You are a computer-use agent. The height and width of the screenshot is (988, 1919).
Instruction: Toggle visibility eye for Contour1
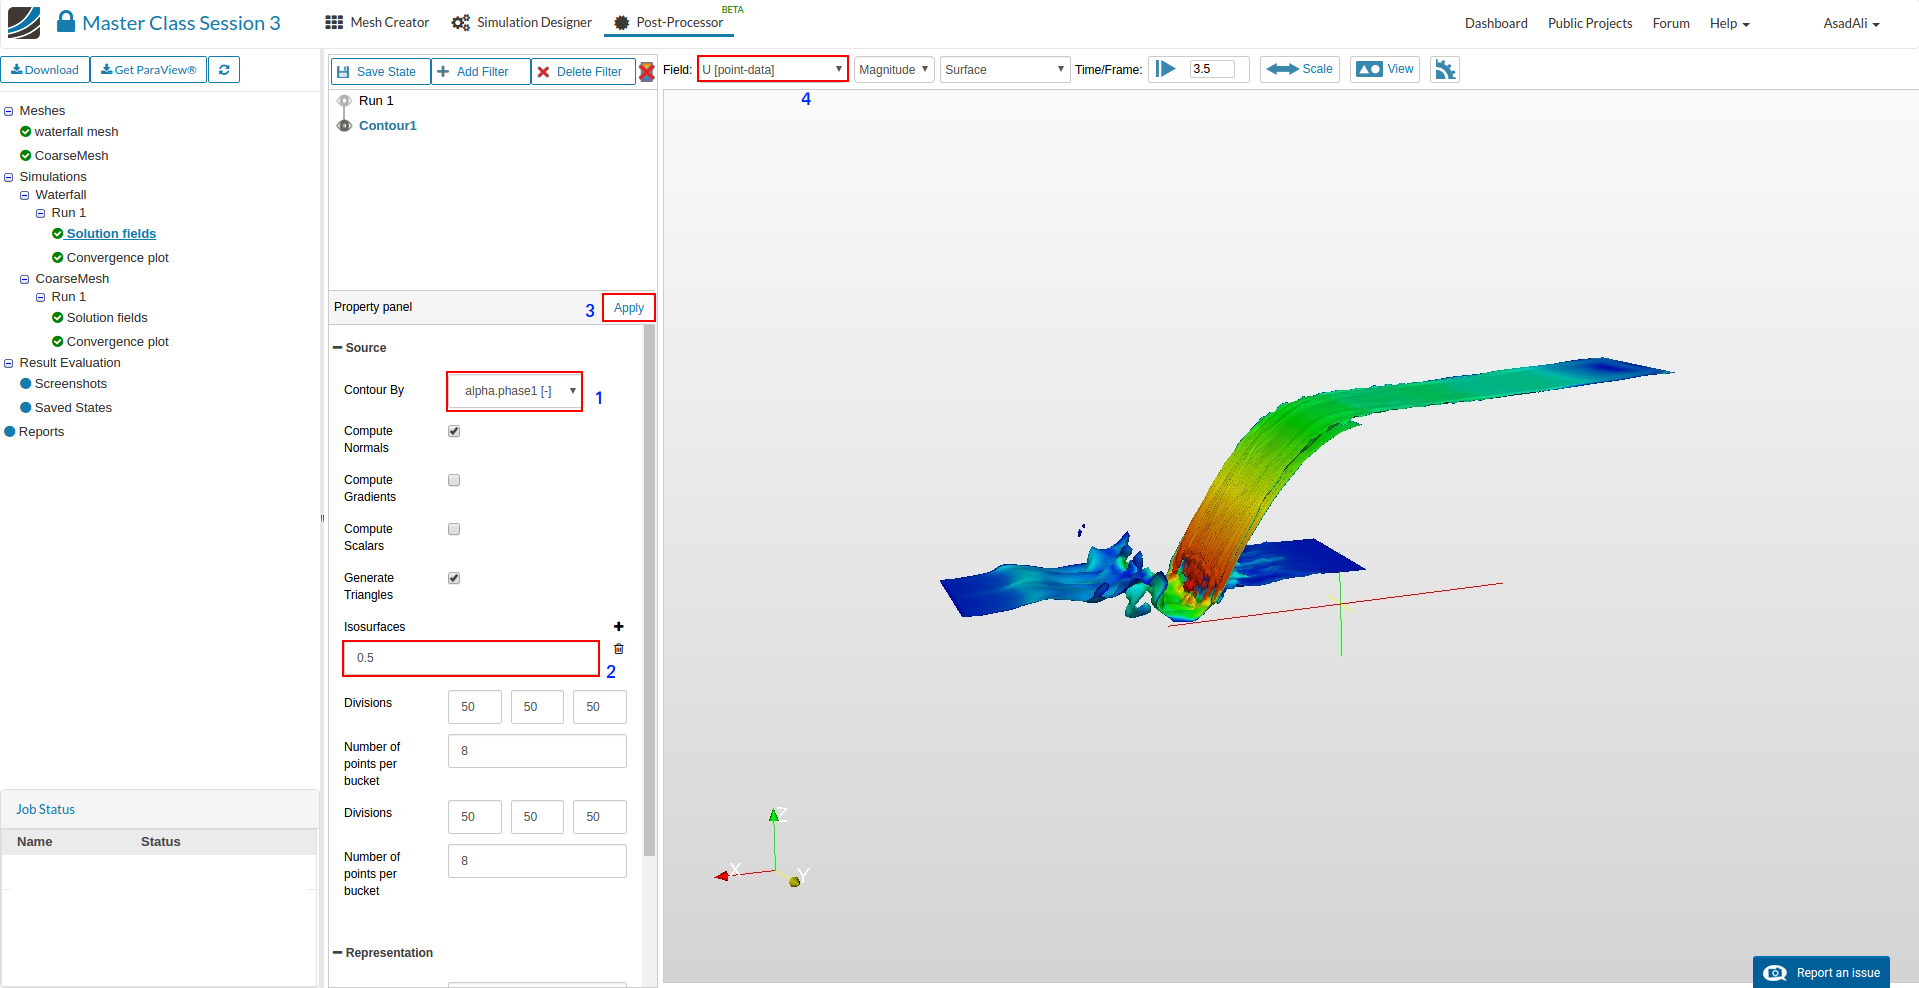point(344,126)
